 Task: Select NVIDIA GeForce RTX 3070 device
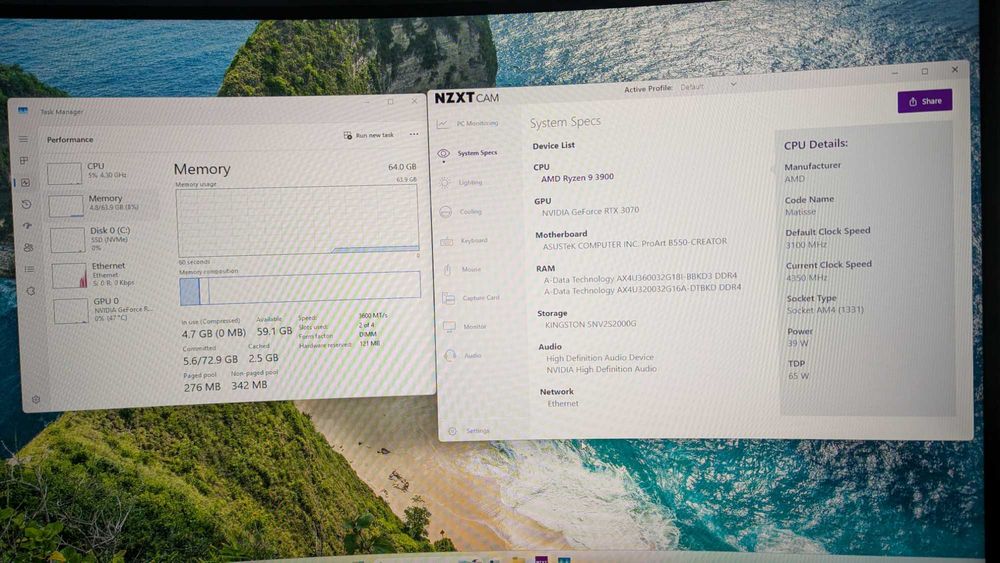point(590,211)
